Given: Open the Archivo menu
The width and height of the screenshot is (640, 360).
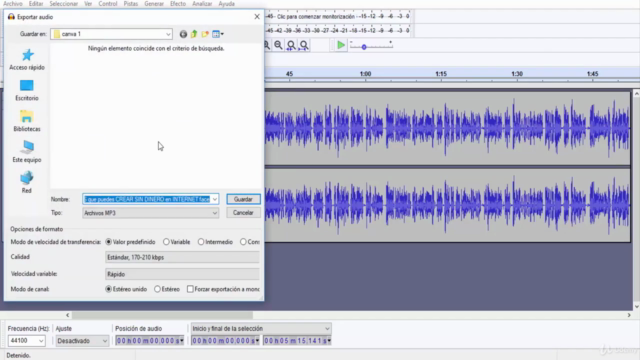Looking at the screenshot, I should pyautogui.click(x=13, y=4).
